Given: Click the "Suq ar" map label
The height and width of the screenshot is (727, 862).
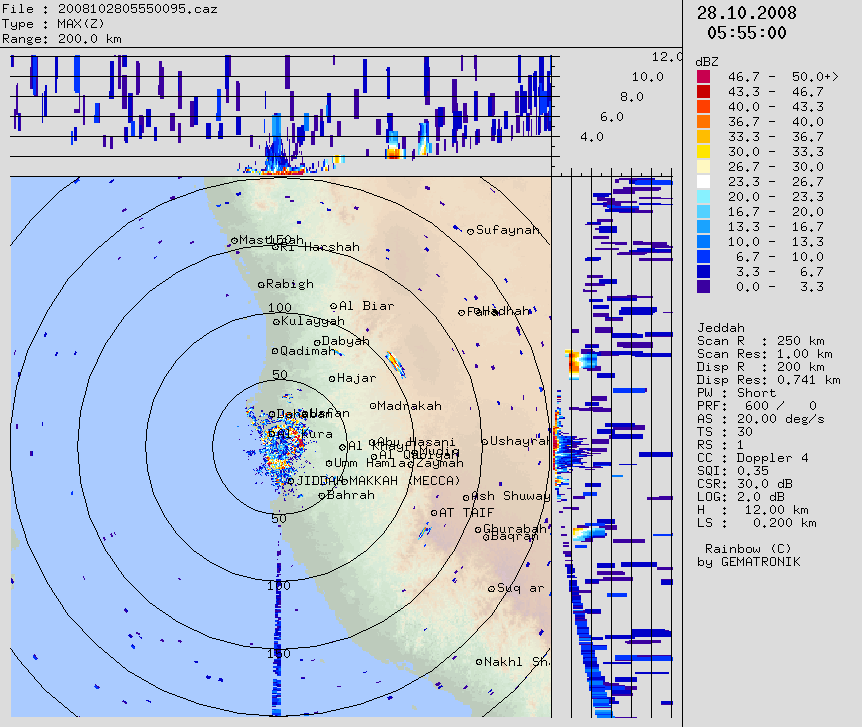Looking at the screenshot, I should click(x=520, y=588).
